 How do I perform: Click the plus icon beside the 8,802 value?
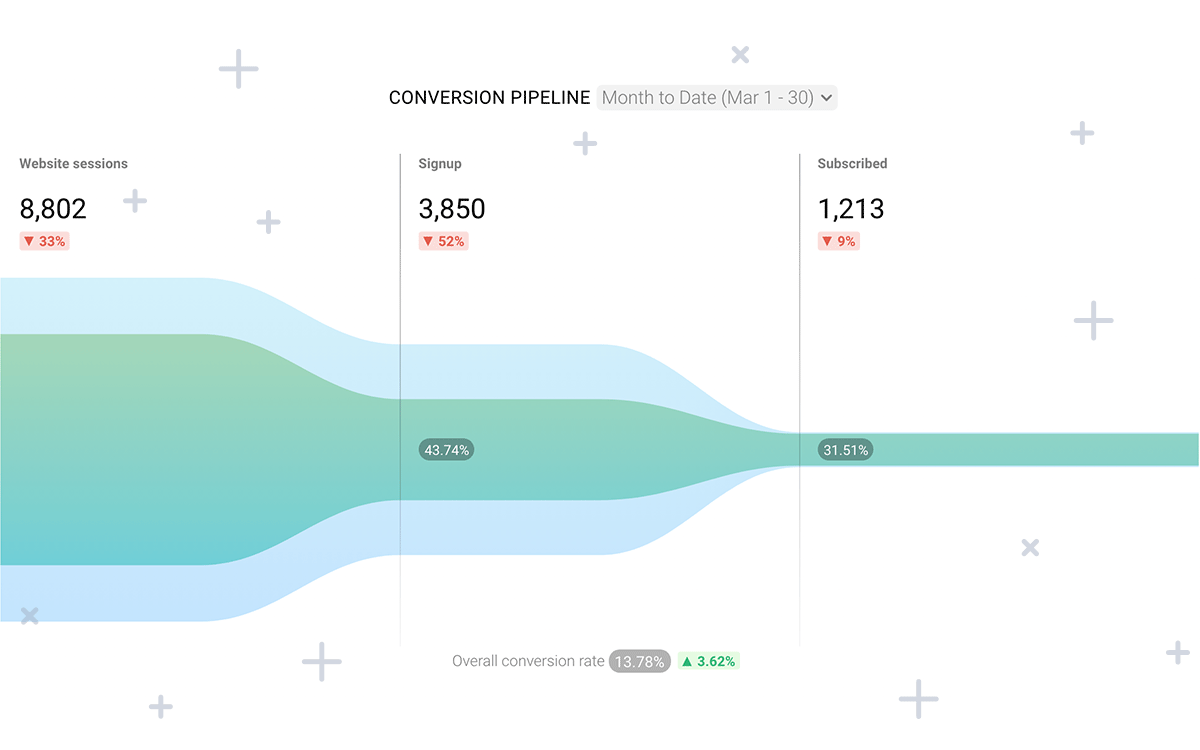[x=133, y=201]
